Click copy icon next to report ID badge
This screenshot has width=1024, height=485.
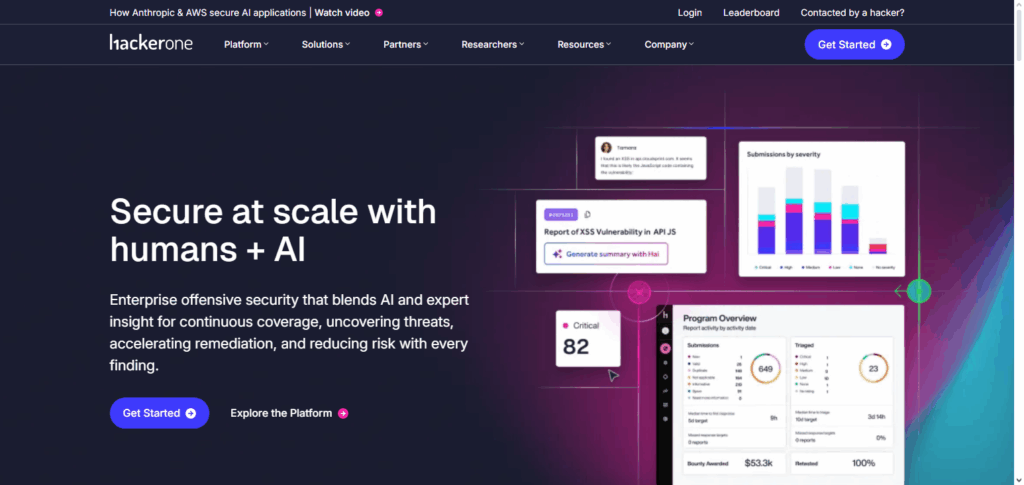[588, 214]
